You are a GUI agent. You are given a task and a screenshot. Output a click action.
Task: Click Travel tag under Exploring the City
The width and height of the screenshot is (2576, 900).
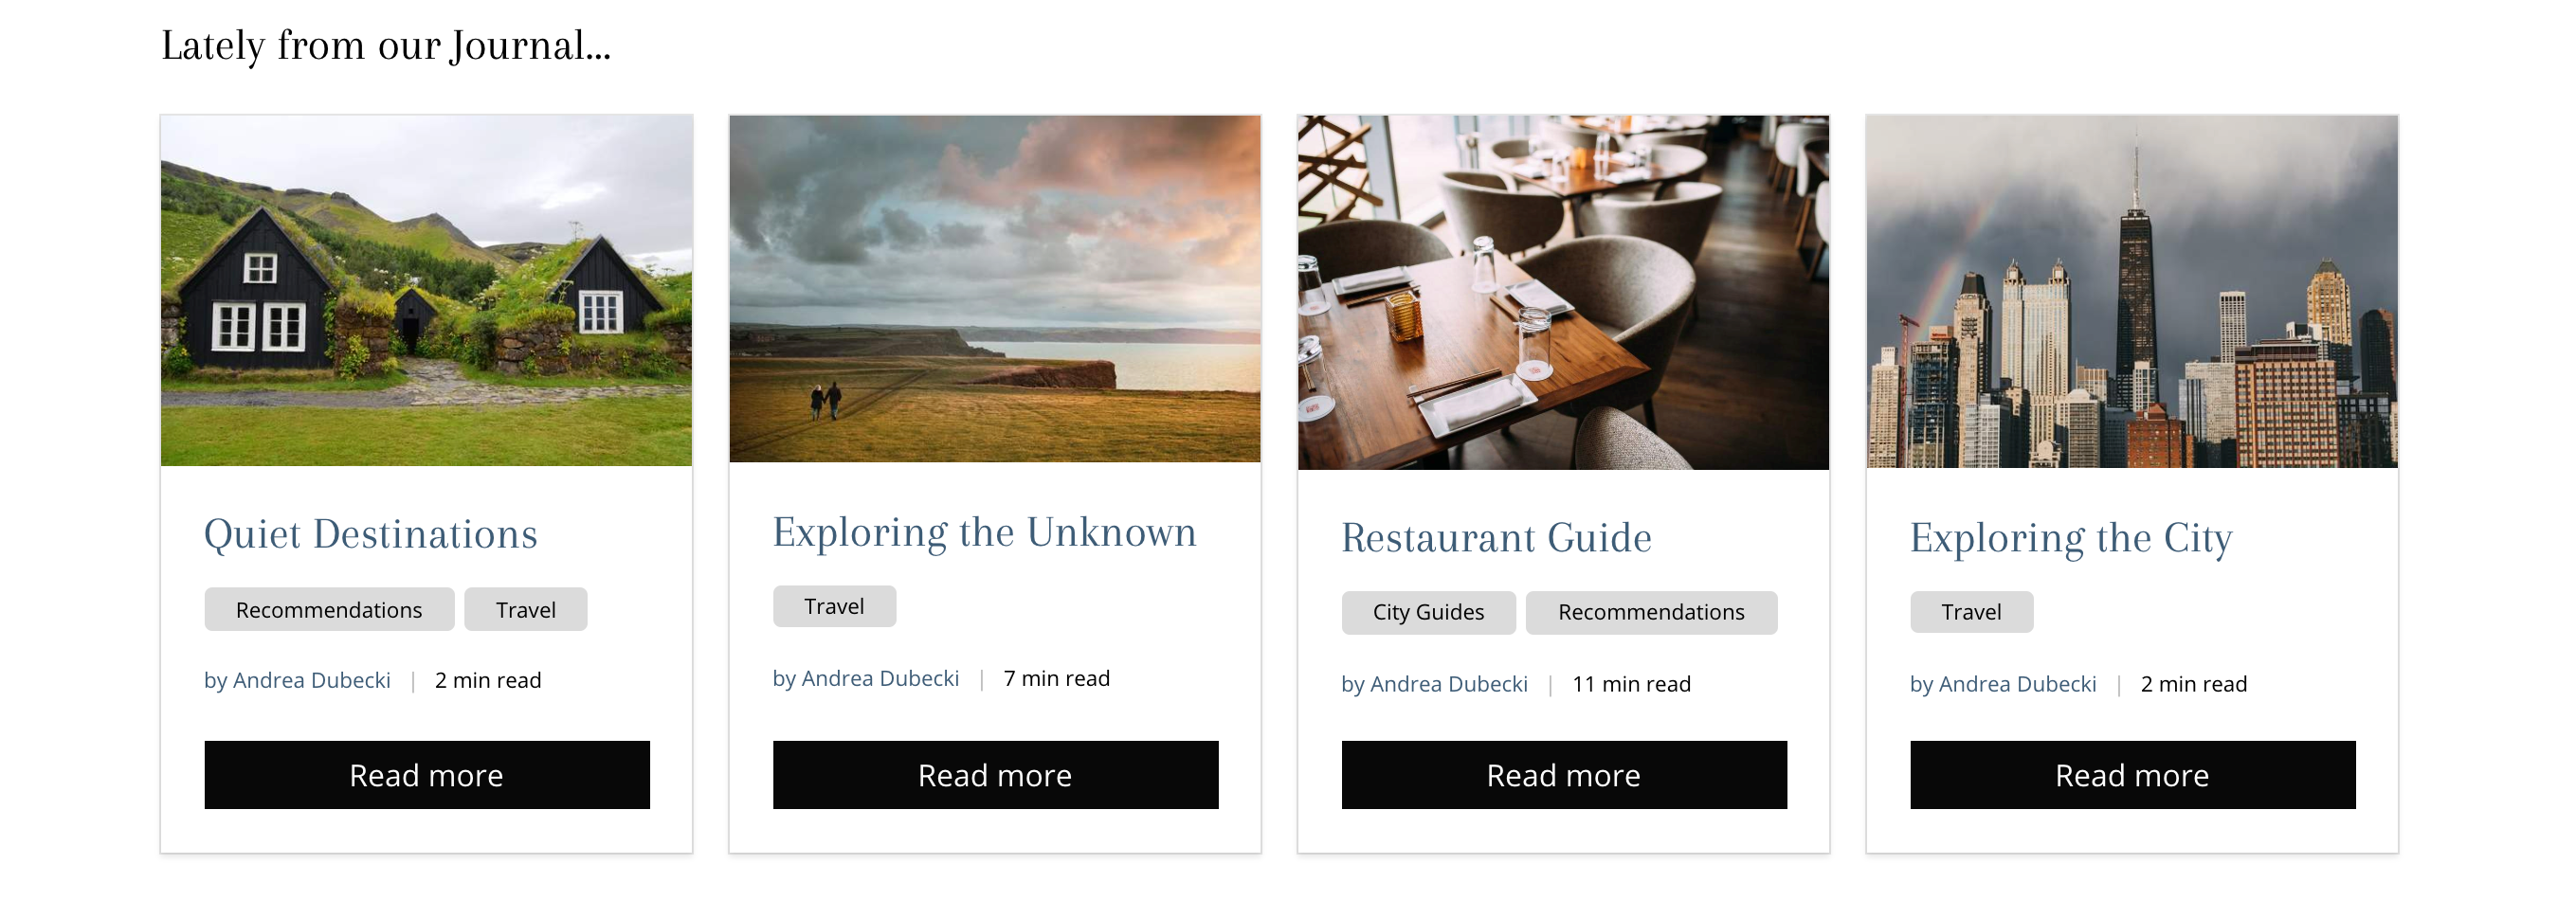(x=1971, y=612)
